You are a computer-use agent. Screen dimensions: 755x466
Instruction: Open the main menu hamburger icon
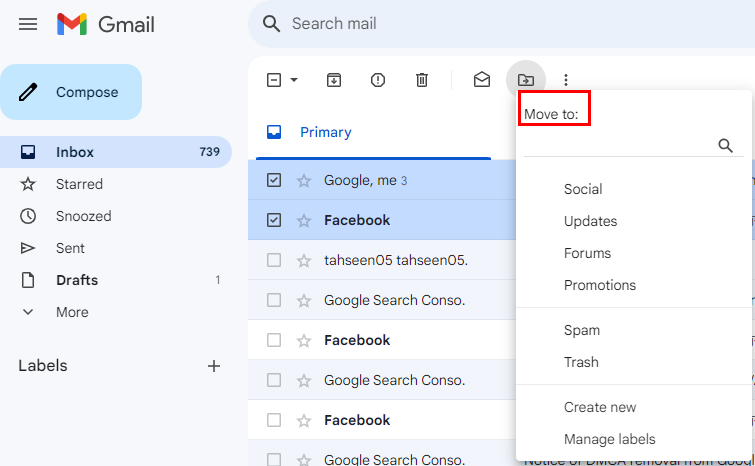pos(28,24)
